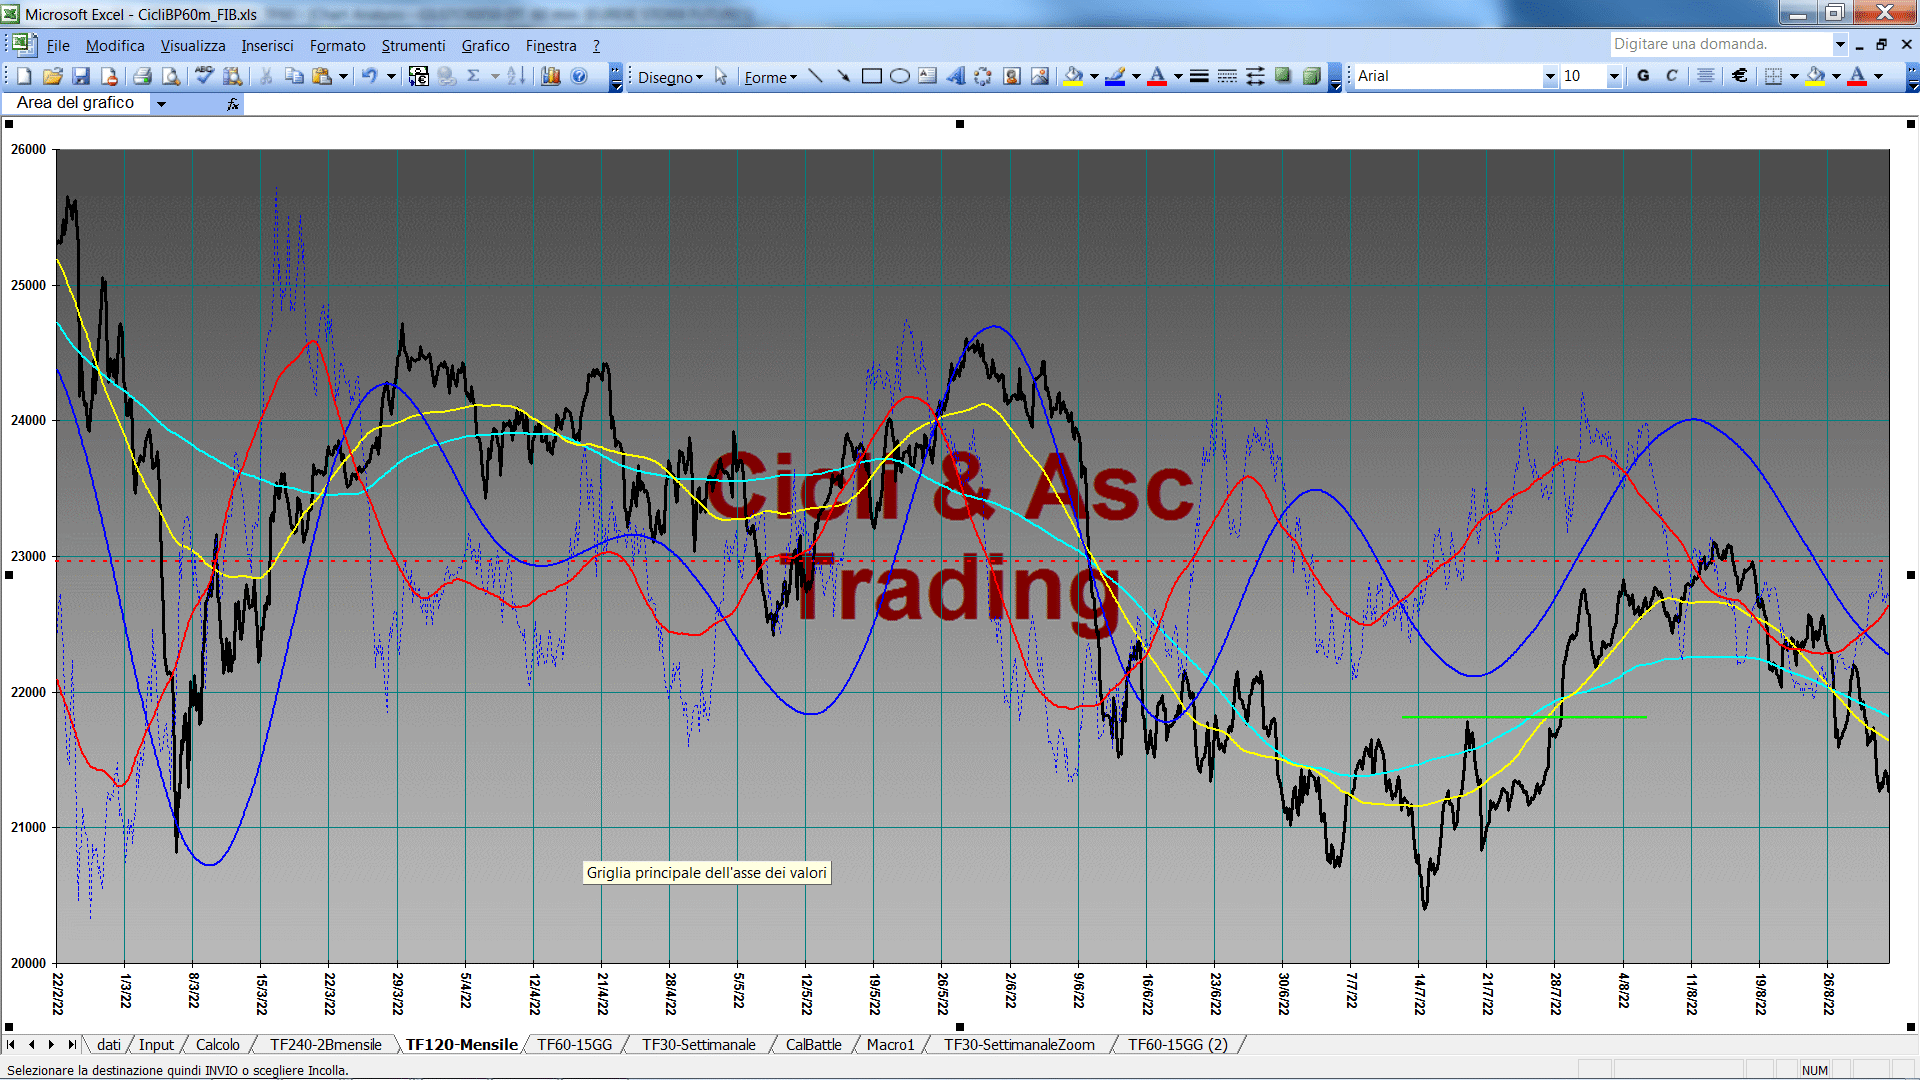Click the AutoSum sigma icon
This screenshot has width=1920, height=1080.
point(474,76)
